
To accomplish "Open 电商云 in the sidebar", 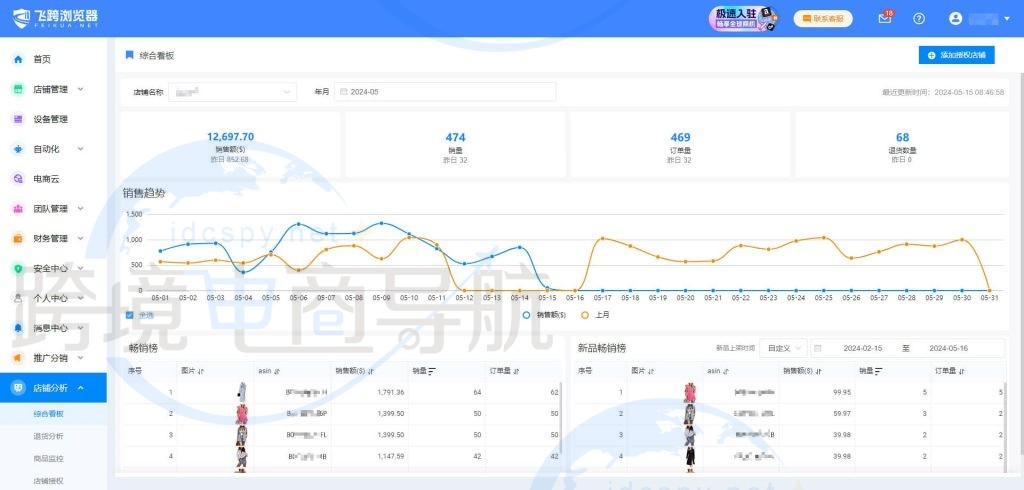I will [x=46, y=179].
